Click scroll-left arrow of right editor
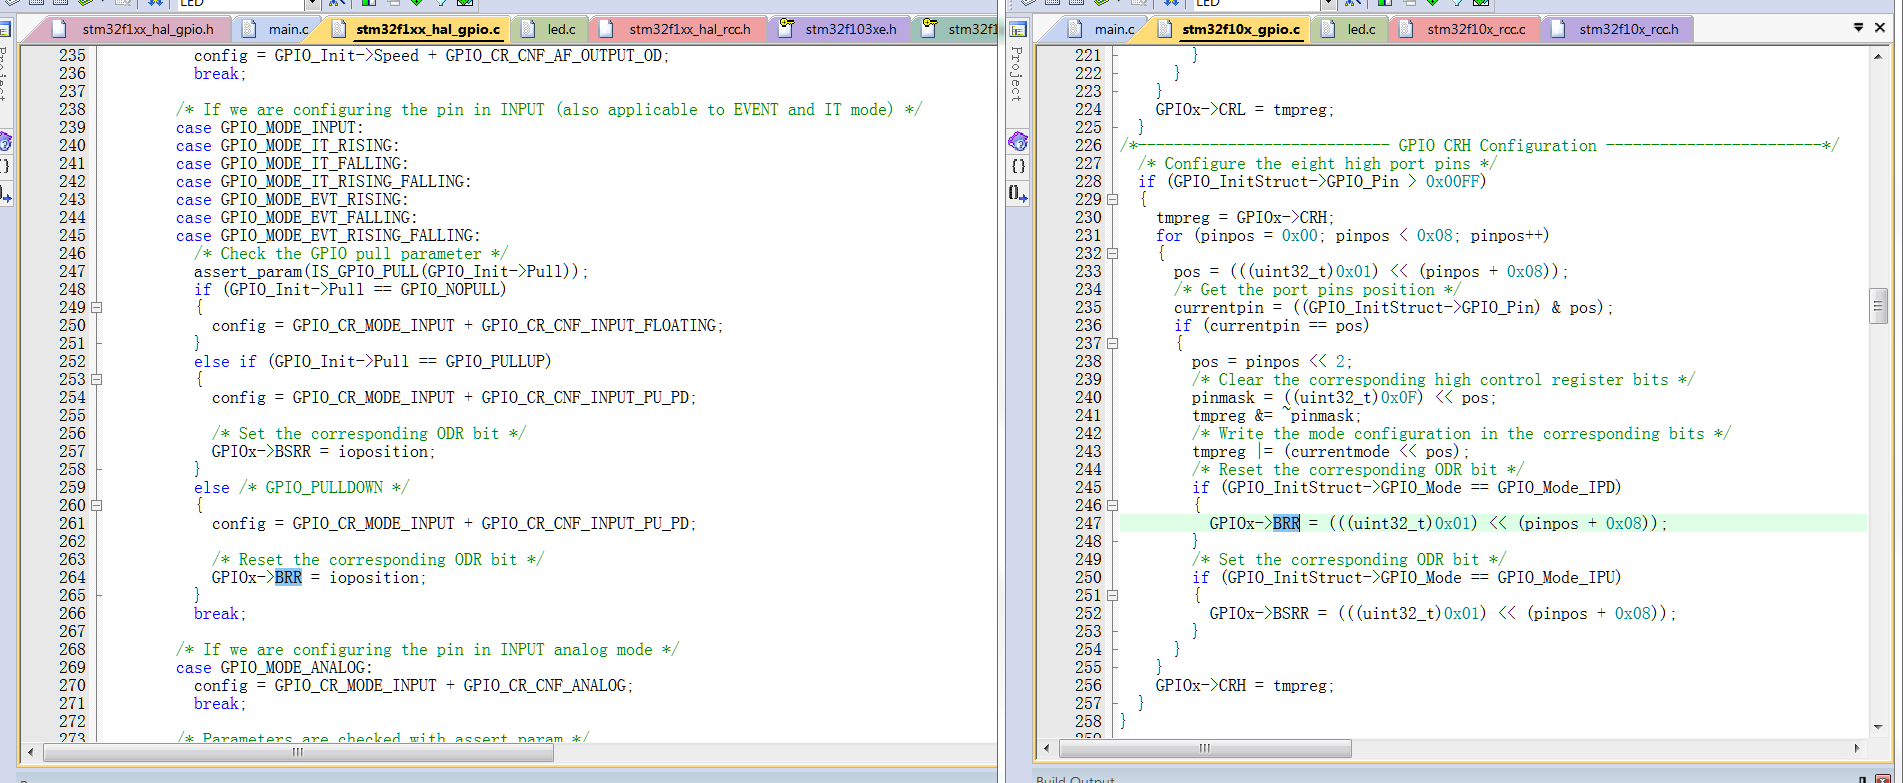 [x=1047, y=748]
